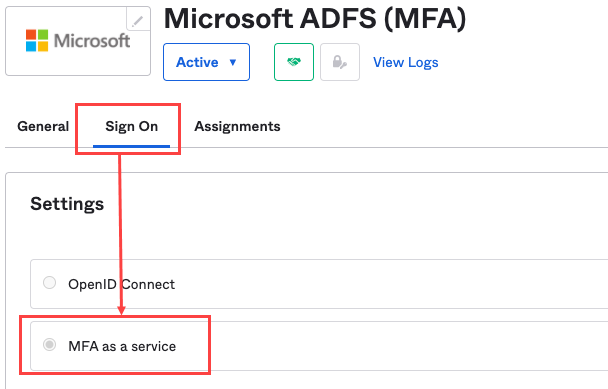
Task: Click the pencil edit icon on logo
Action: (x=138, y=20)
